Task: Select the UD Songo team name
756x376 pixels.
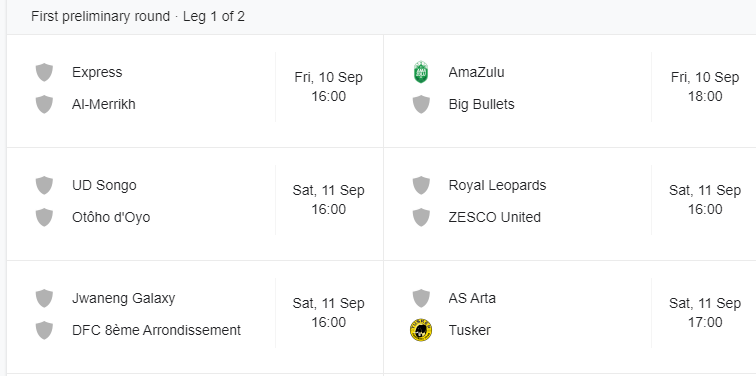Action: (104, 185)
